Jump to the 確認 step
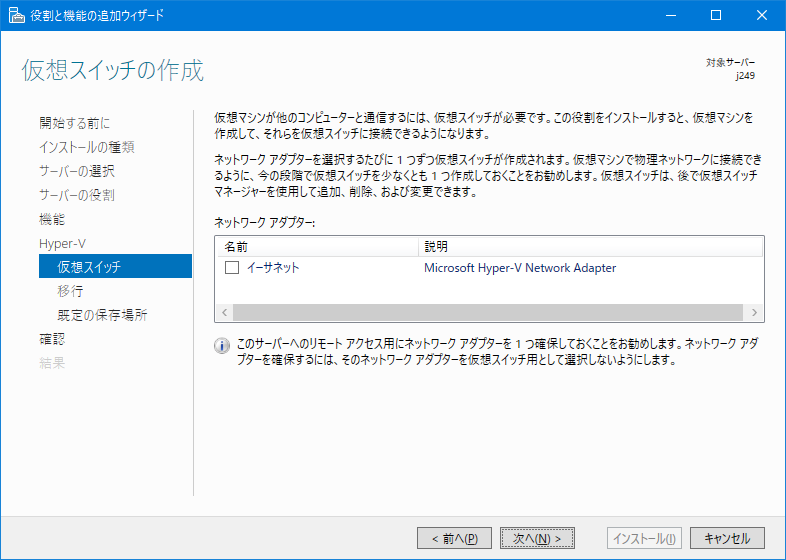 point(52,339)
